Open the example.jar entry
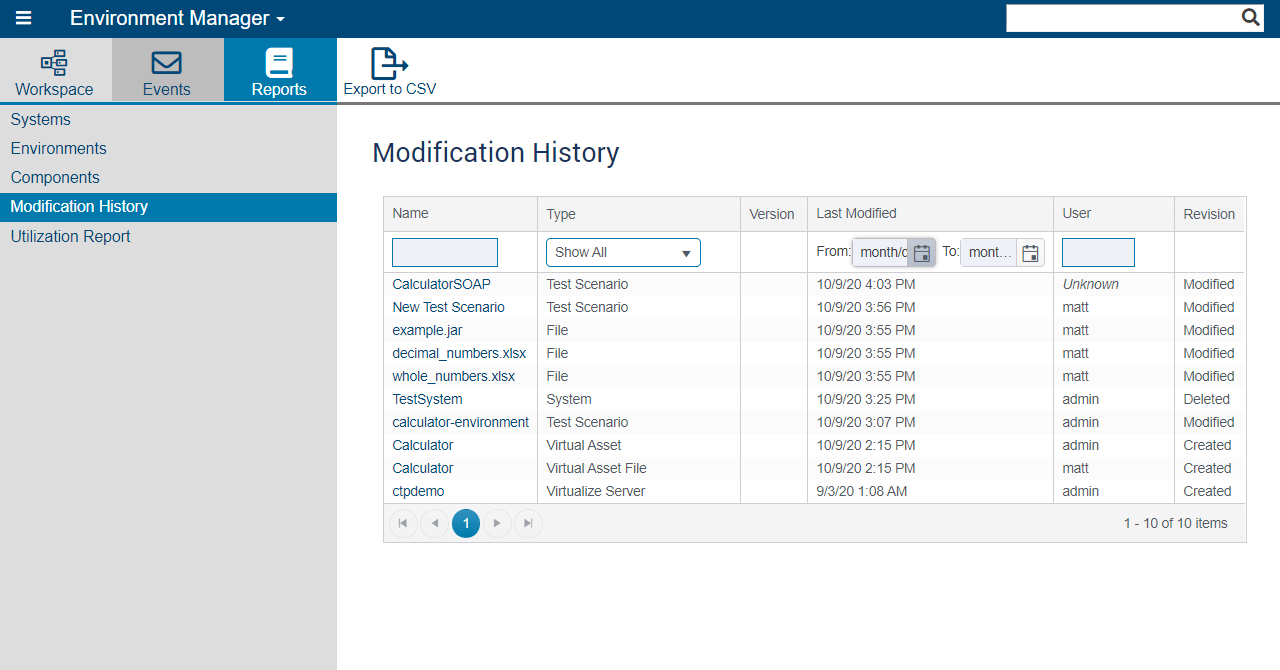Screen dimensions: 1280x670 click(427, 330)
